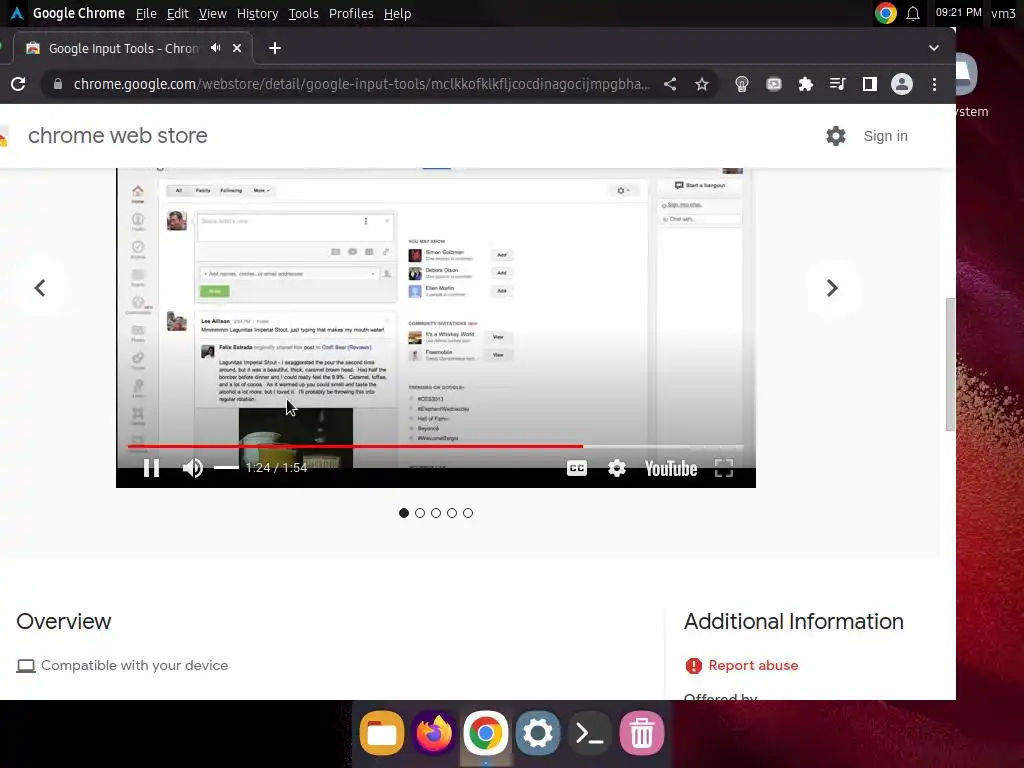Screen dimensions: 1024x768
Task: Click the 09:21 PM clock
Action: (x=959, y=12)
